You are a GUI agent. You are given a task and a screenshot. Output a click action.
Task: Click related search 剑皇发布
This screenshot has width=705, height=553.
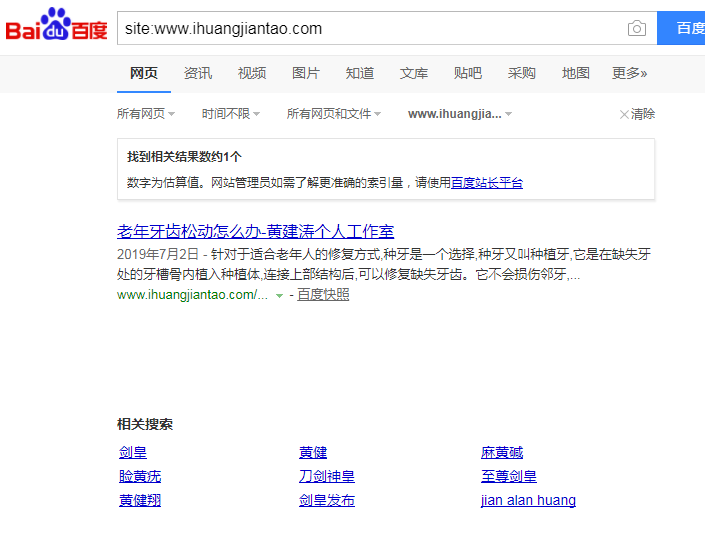click(x=327, y=500)
